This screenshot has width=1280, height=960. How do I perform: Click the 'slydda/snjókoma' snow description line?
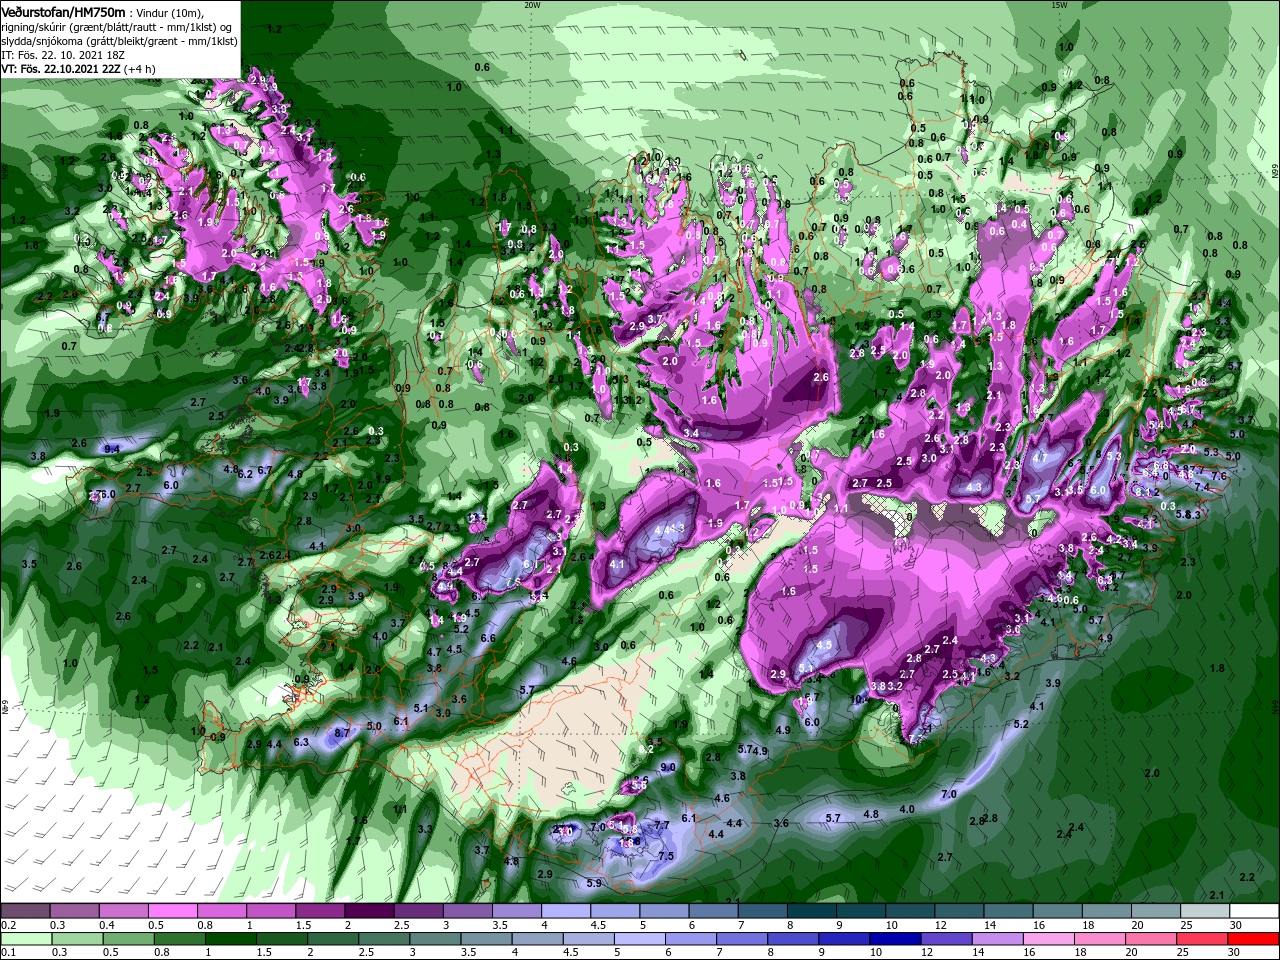119,40
